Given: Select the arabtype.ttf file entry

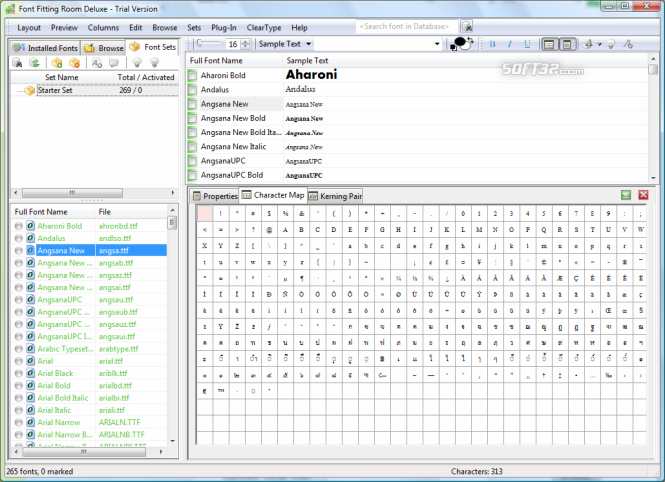Looking at the screenshot, I should [x=119, y=349].
